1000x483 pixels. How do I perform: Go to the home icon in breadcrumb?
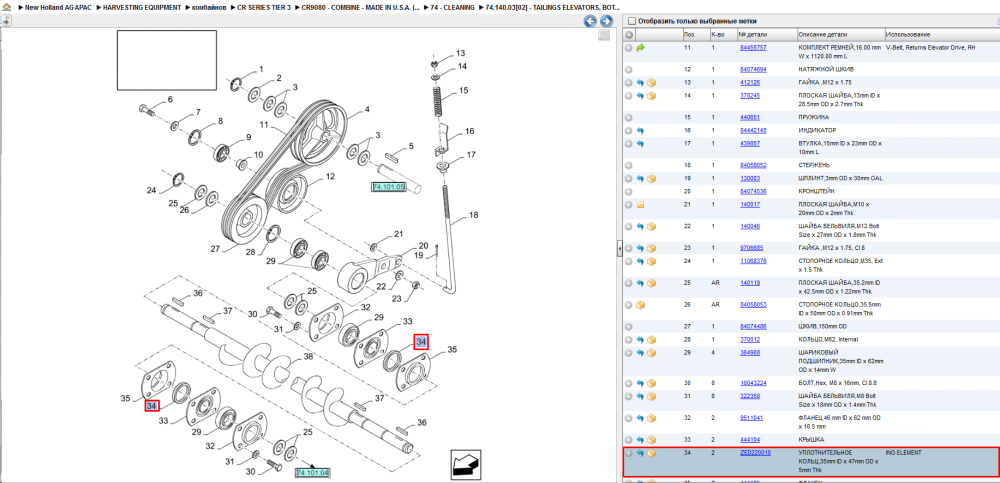(x=6, y=6)
